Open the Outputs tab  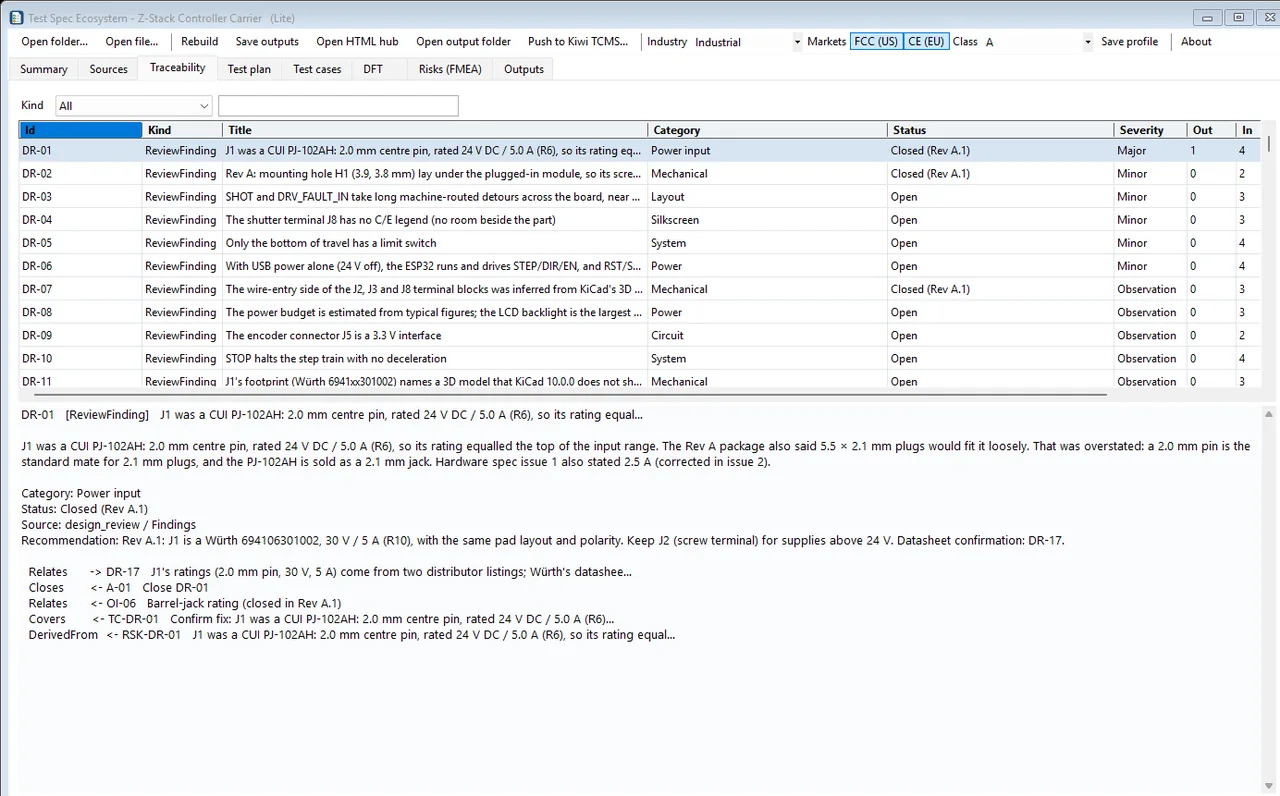(x=524, y=69)
